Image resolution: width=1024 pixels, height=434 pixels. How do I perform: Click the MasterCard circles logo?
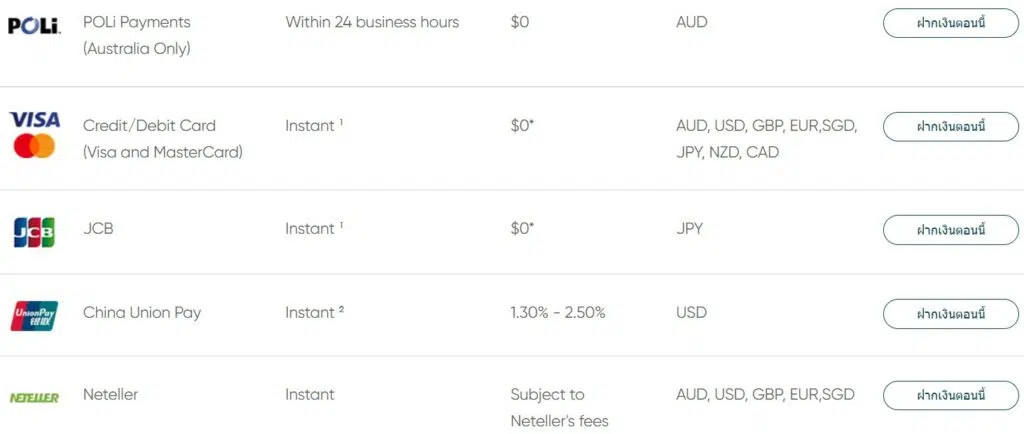pos(34,146)
